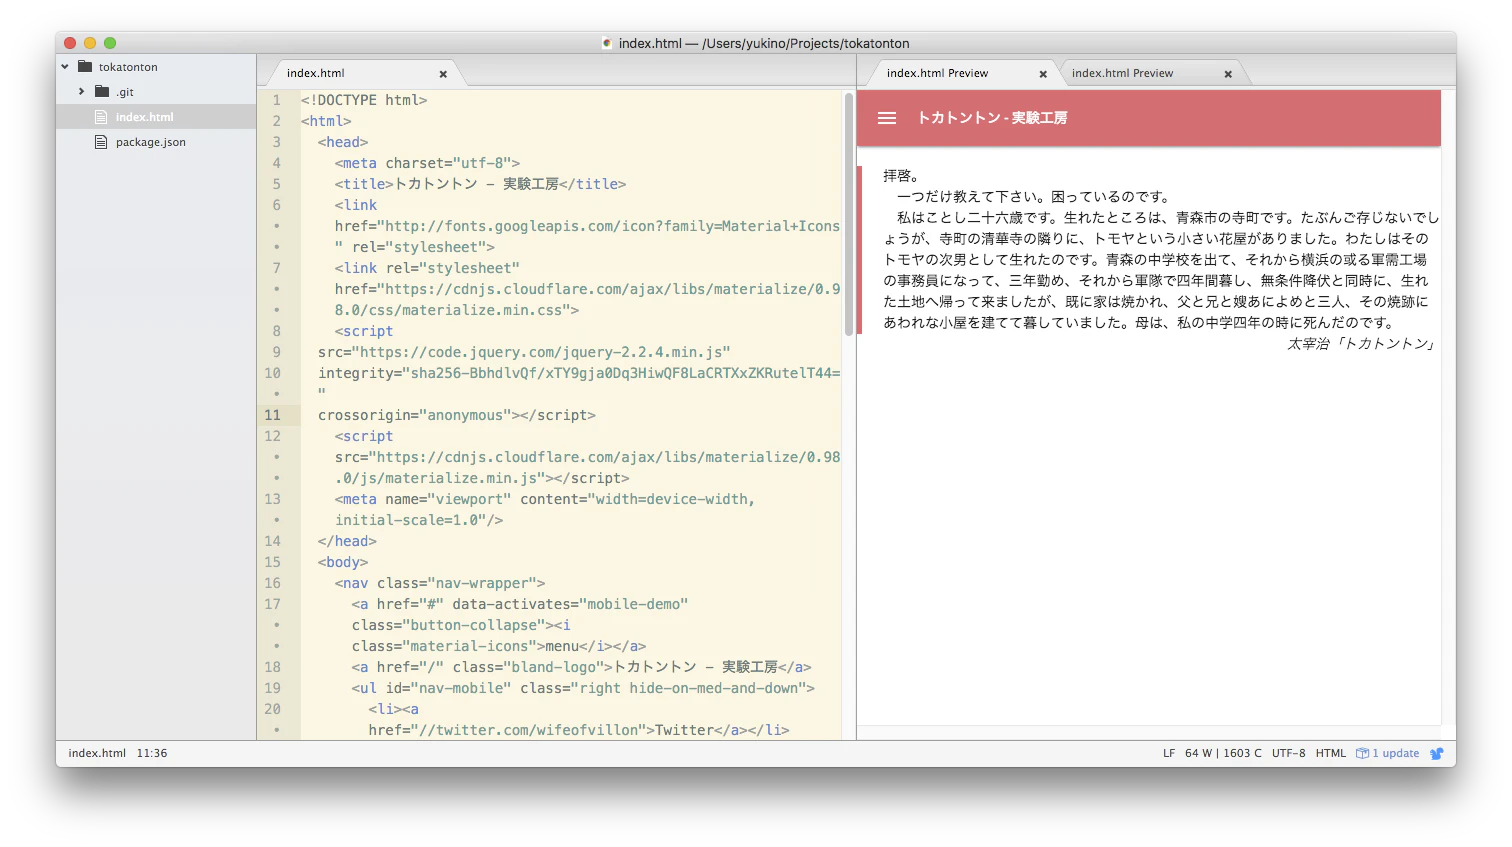Click the bird icon in status bar
Image resolution: width=1512 pixels, height=847 pixels.
1437,753
